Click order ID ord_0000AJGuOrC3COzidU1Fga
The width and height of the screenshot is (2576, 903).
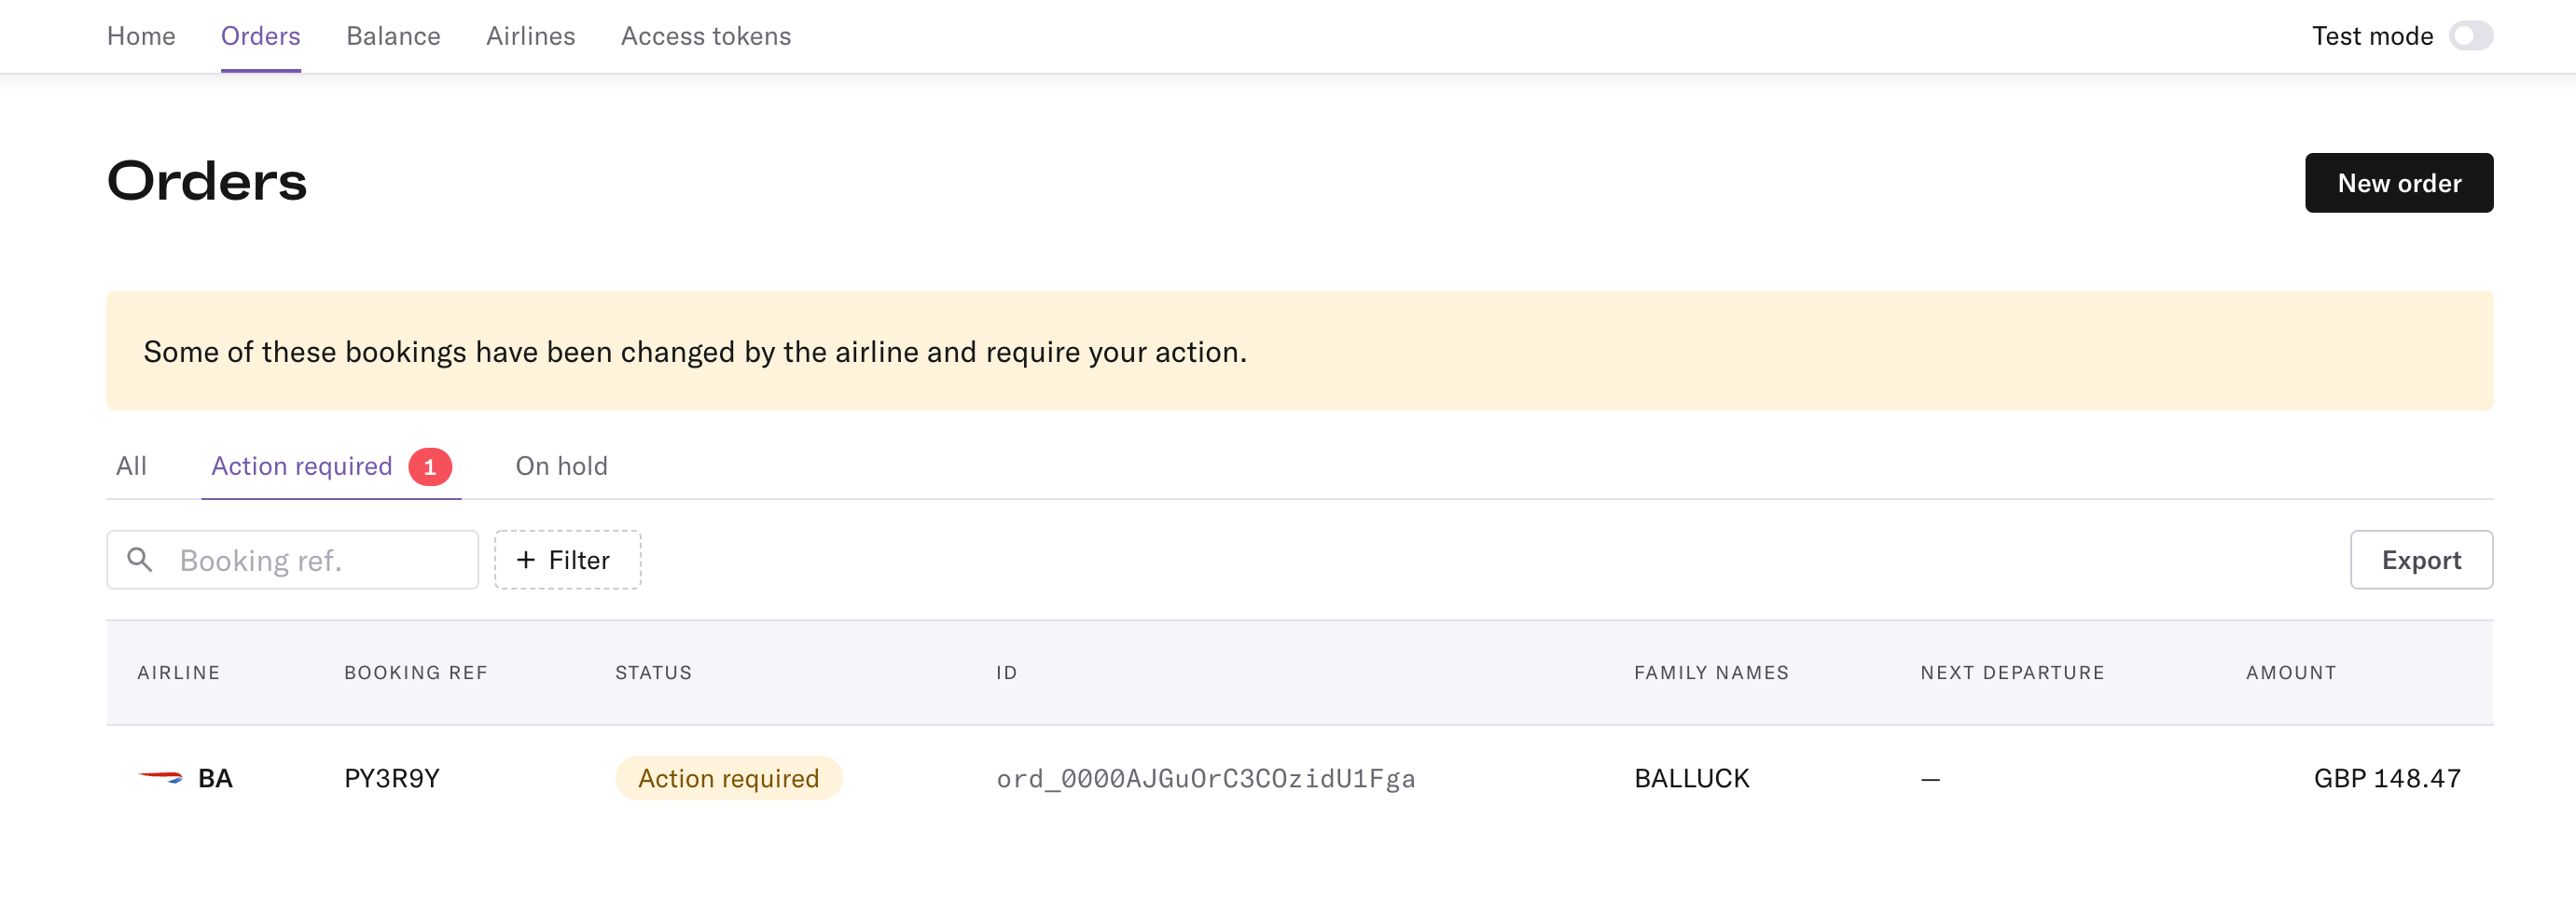click(1206, 778)
